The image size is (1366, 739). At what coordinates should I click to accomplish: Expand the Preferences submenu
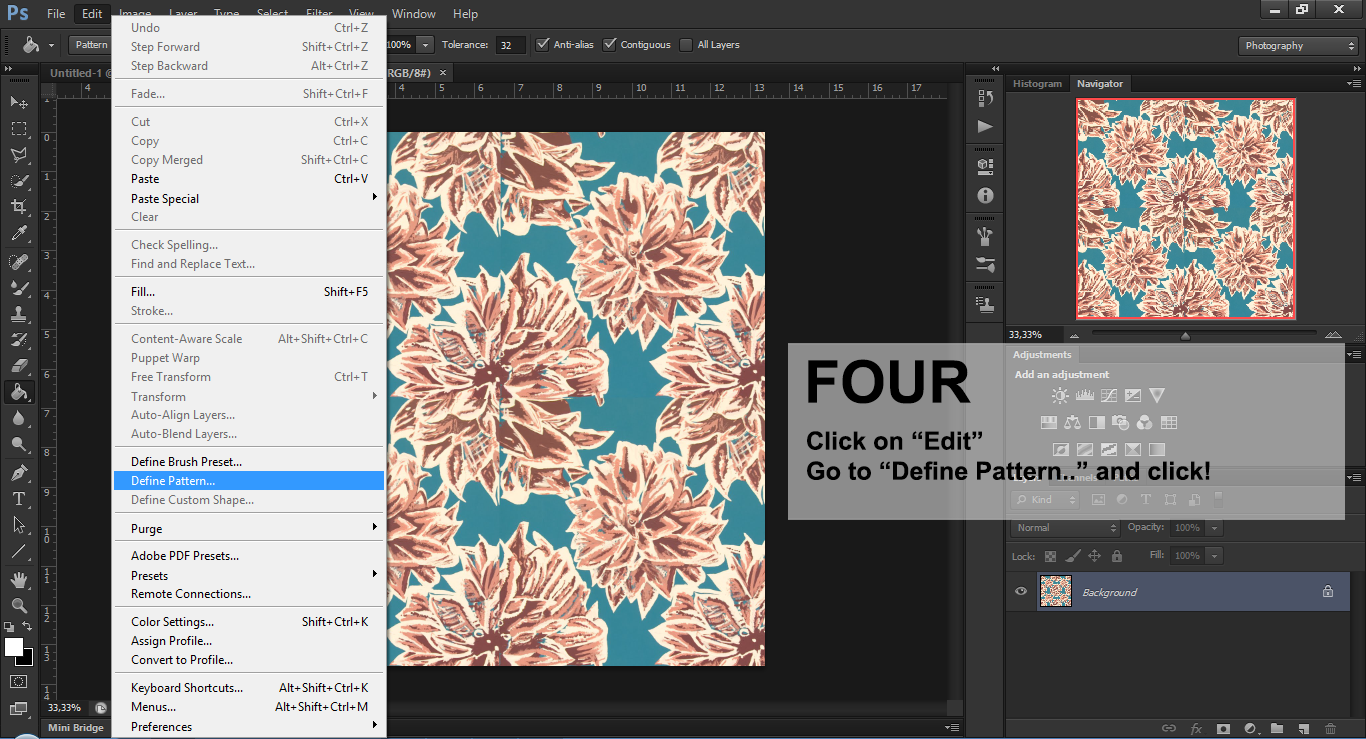pyautogui.click(x=249, y=726)
